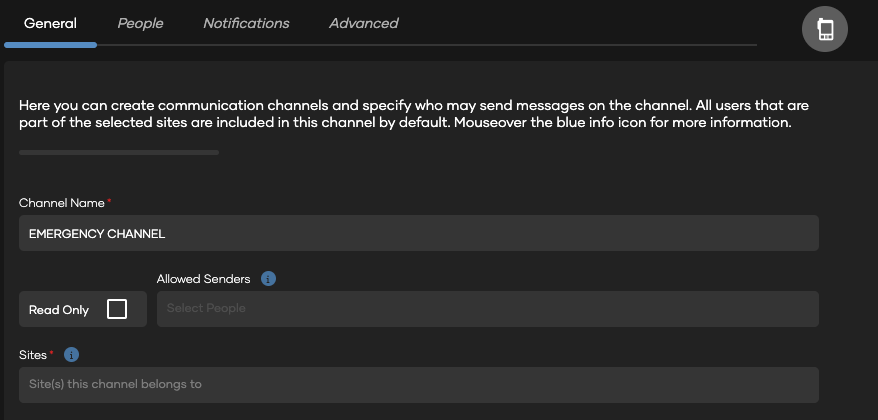The height and width of the screenshot is (420, 878).
Task: Enable the Read Only checkbox
Action: coord(116,309)
